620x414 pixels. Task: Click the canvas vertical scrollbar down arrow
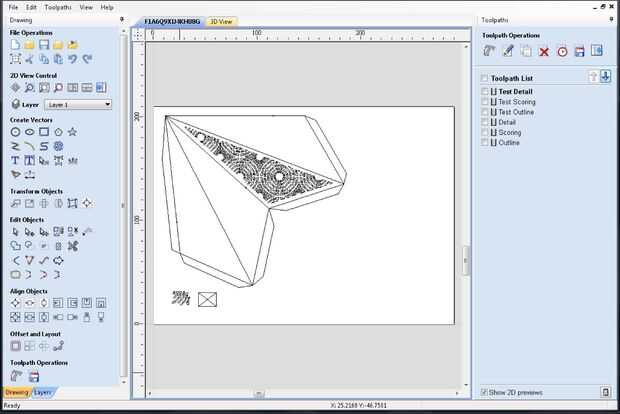pyautogui.click(x=466, y=384)
